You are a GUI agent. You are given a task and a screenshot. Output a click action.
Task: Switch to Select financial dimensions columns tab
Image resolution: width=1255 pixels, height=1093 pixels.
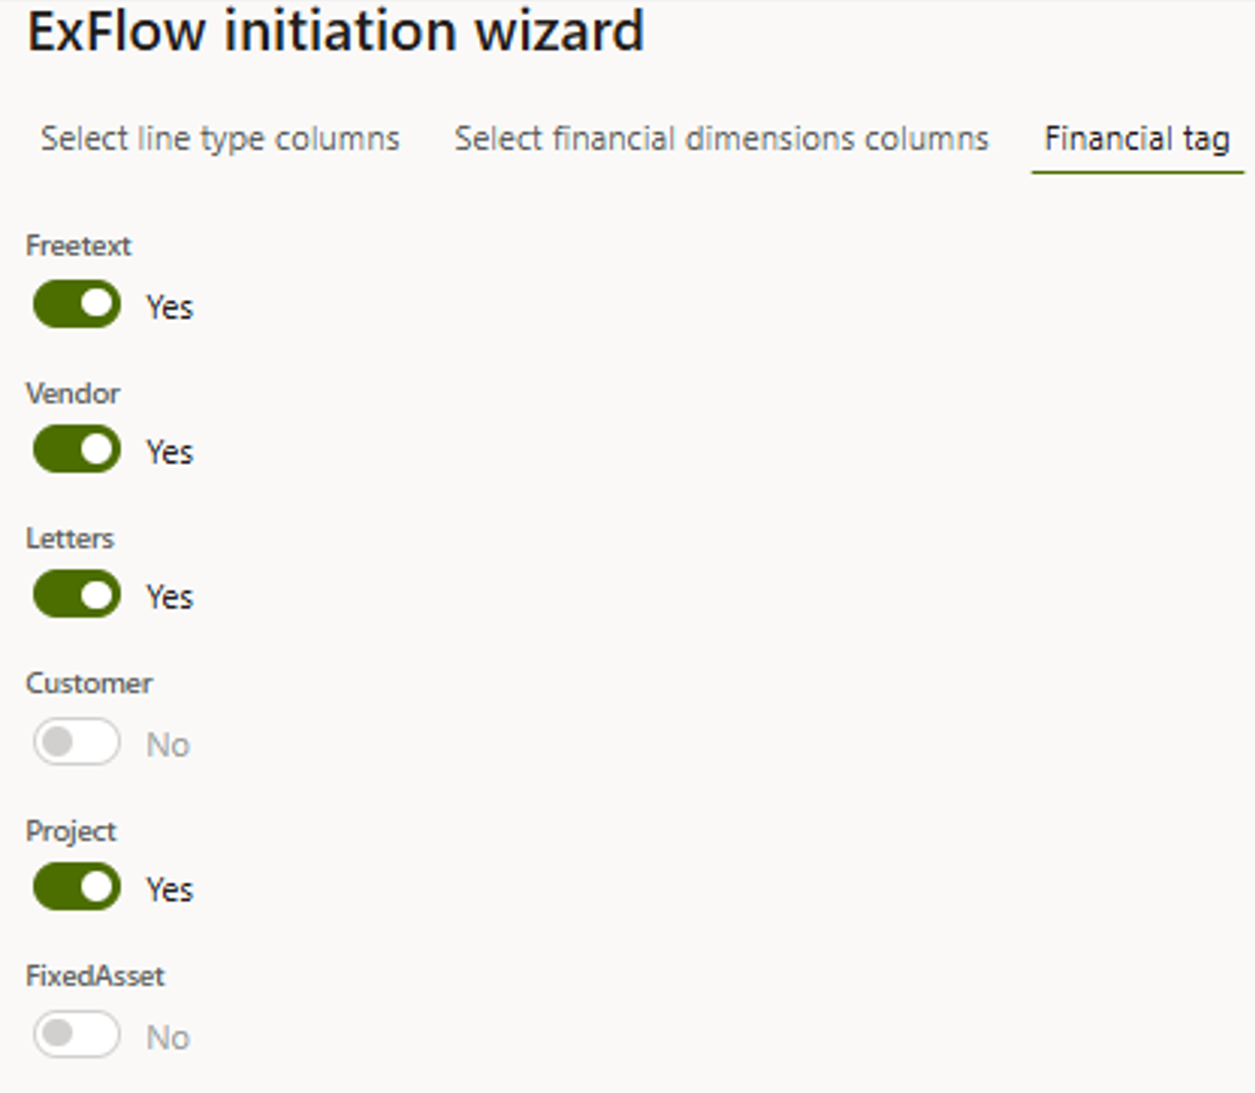[721, 138]
